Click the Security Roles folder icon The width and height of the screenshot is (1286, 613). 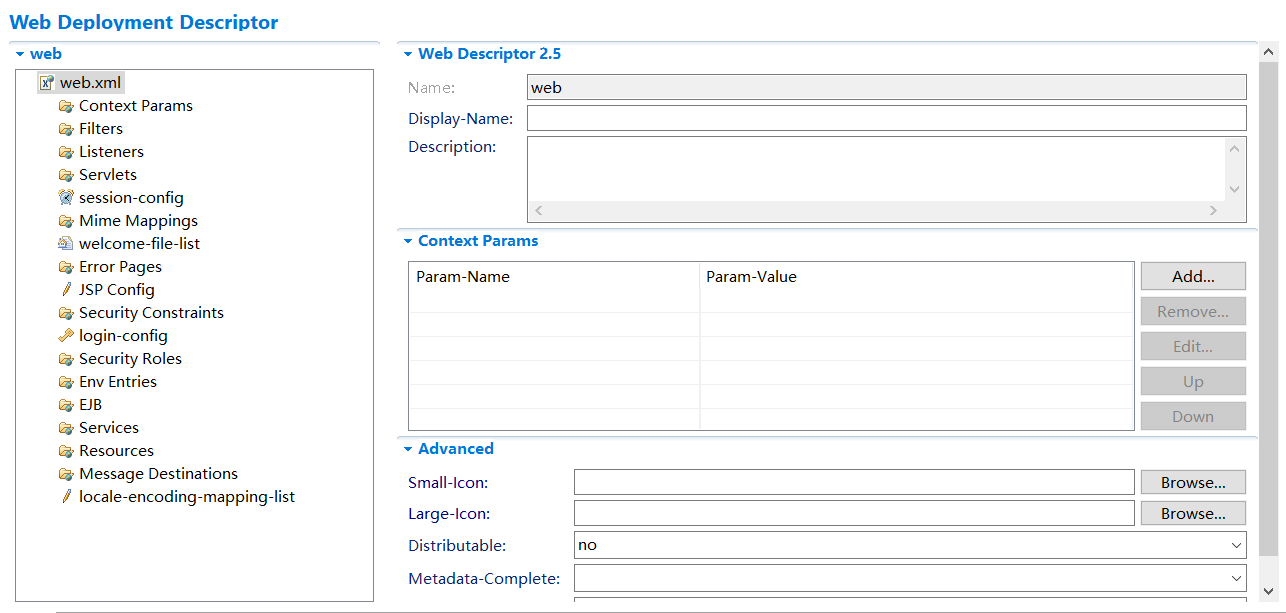(66, 359)
